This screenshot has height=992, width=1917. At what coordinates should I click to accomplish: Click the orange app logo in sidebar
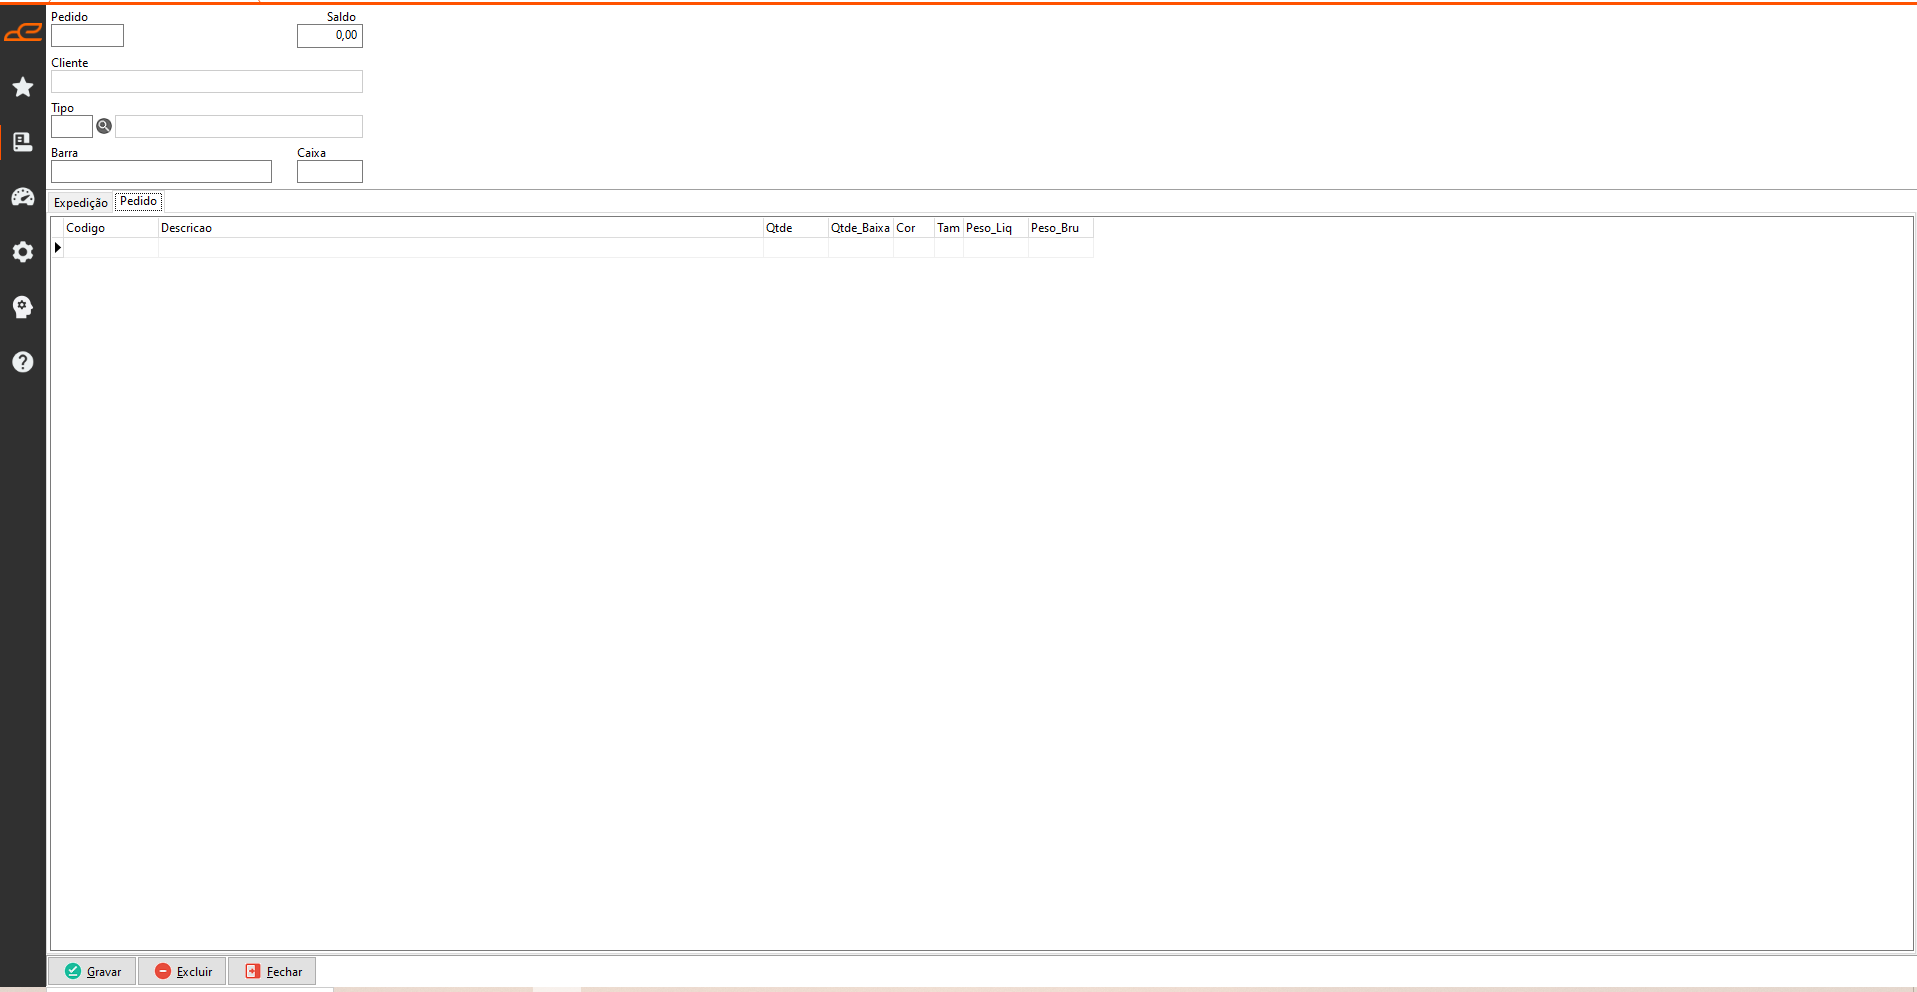[23, 33]
